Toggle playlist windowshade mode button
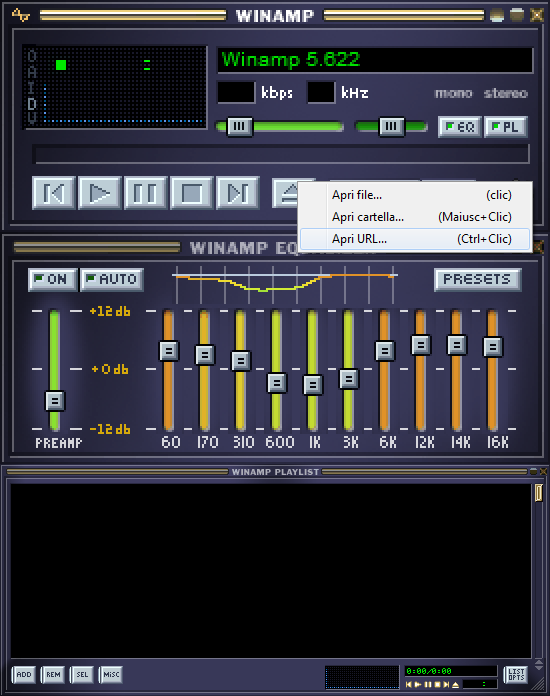The height and width of the screenshot is (696, 550). [533, 471]
